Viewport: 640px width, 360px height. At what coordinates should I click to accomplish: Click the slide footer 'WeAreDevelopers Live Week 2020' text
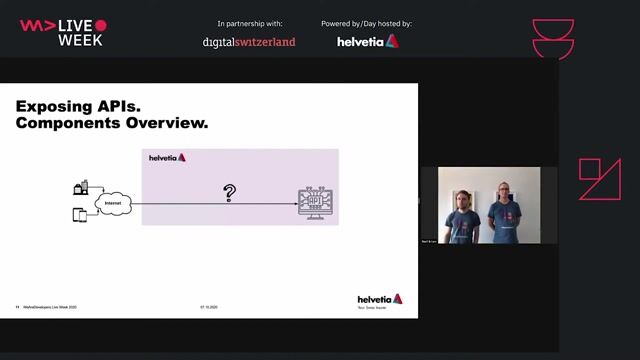point(50,307)
